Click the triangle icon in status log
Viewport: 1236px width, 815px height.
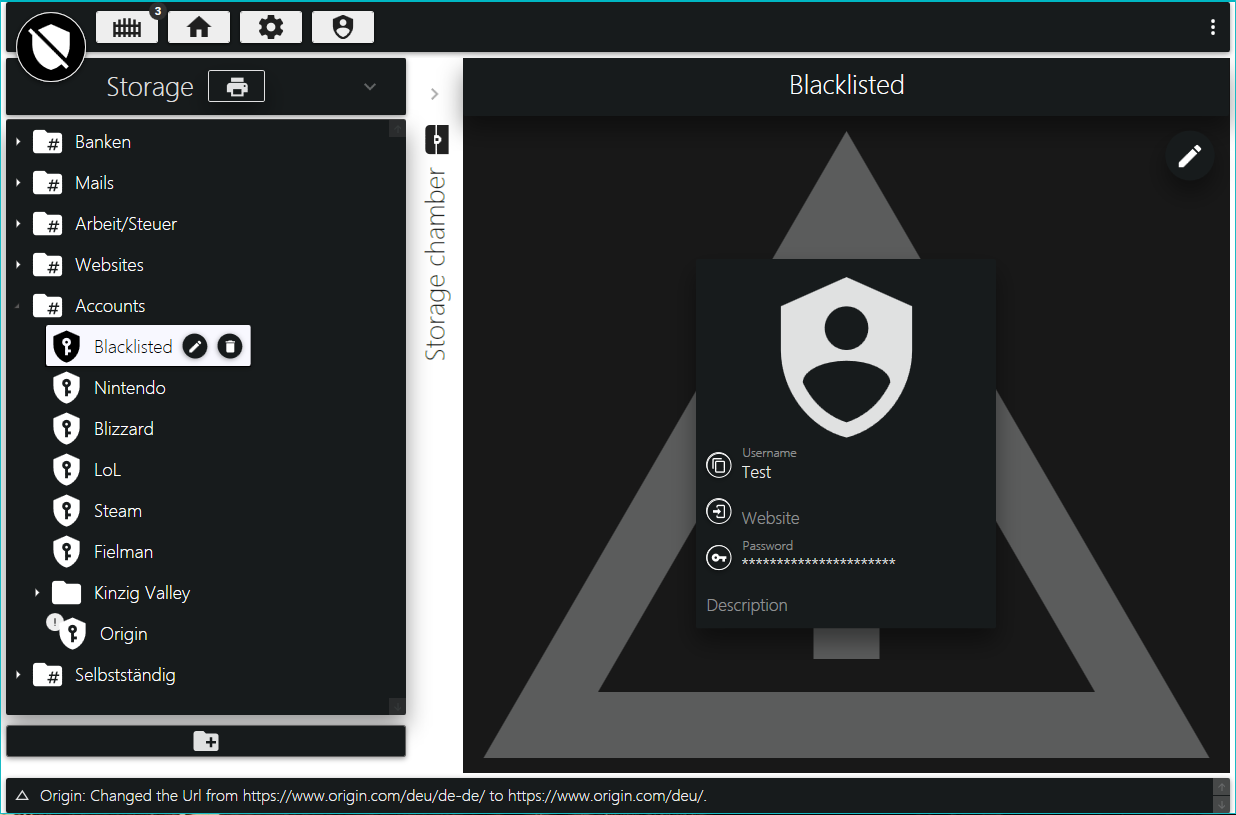click(22, 797)
